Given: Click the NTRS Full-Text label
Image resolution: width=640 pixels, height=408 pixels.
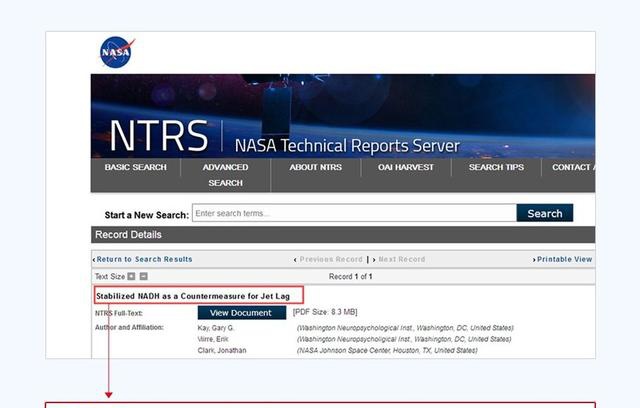Looking at the screenshot, I should [x=119, y=313].
